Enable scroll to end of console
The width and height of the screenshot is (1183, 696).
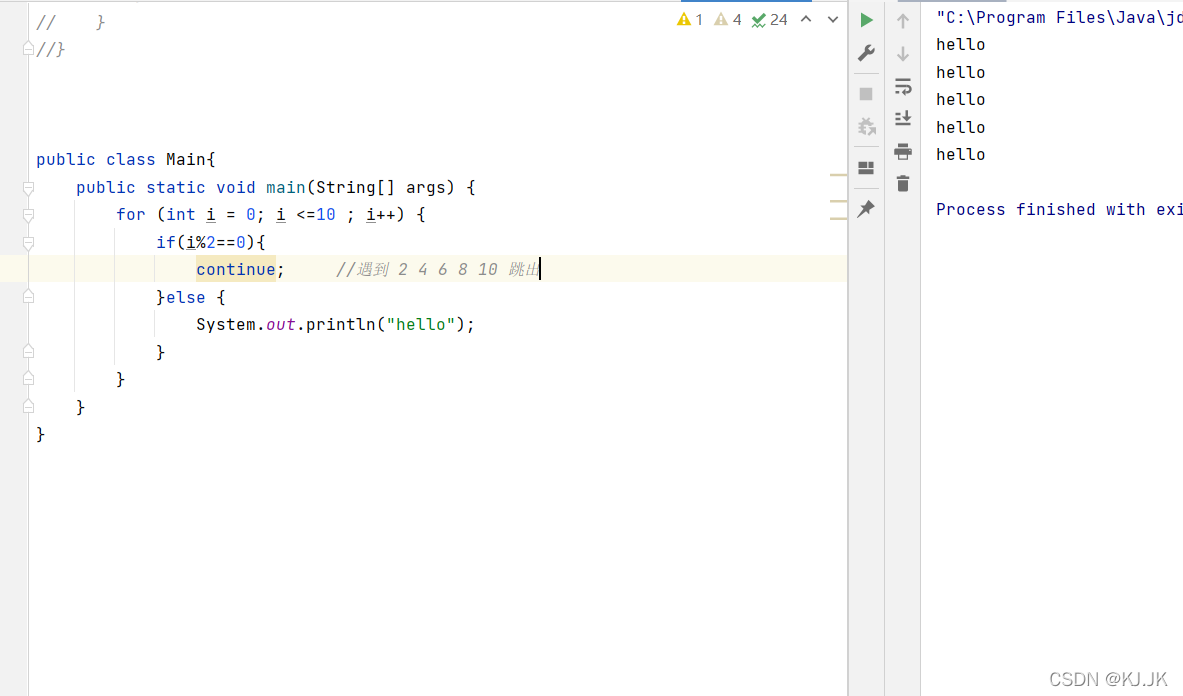(x=902, y=118)
